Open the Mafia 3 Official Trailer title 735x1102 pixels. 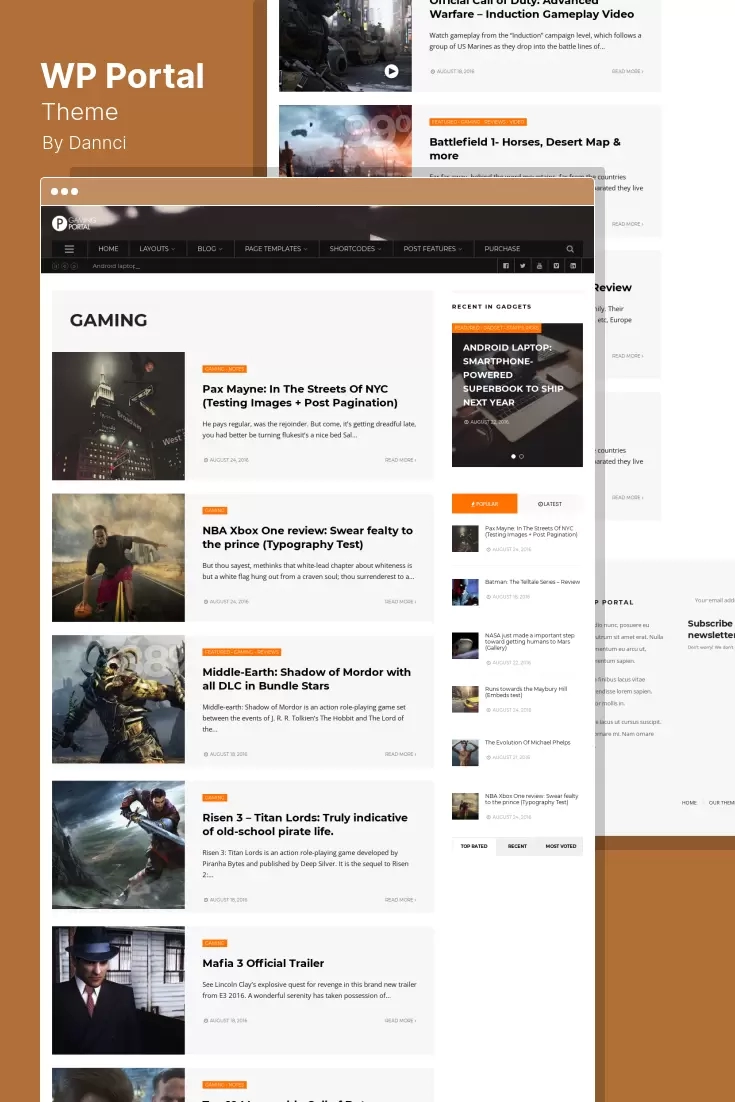[263, 964]
